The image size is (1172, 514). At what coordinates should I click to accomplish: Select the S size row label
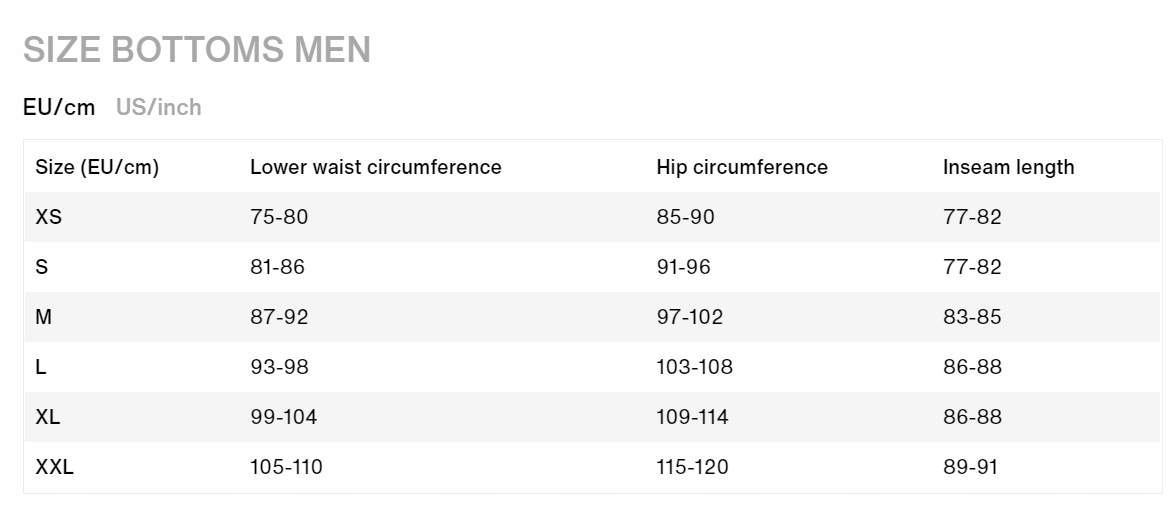[x=42, y=267]
